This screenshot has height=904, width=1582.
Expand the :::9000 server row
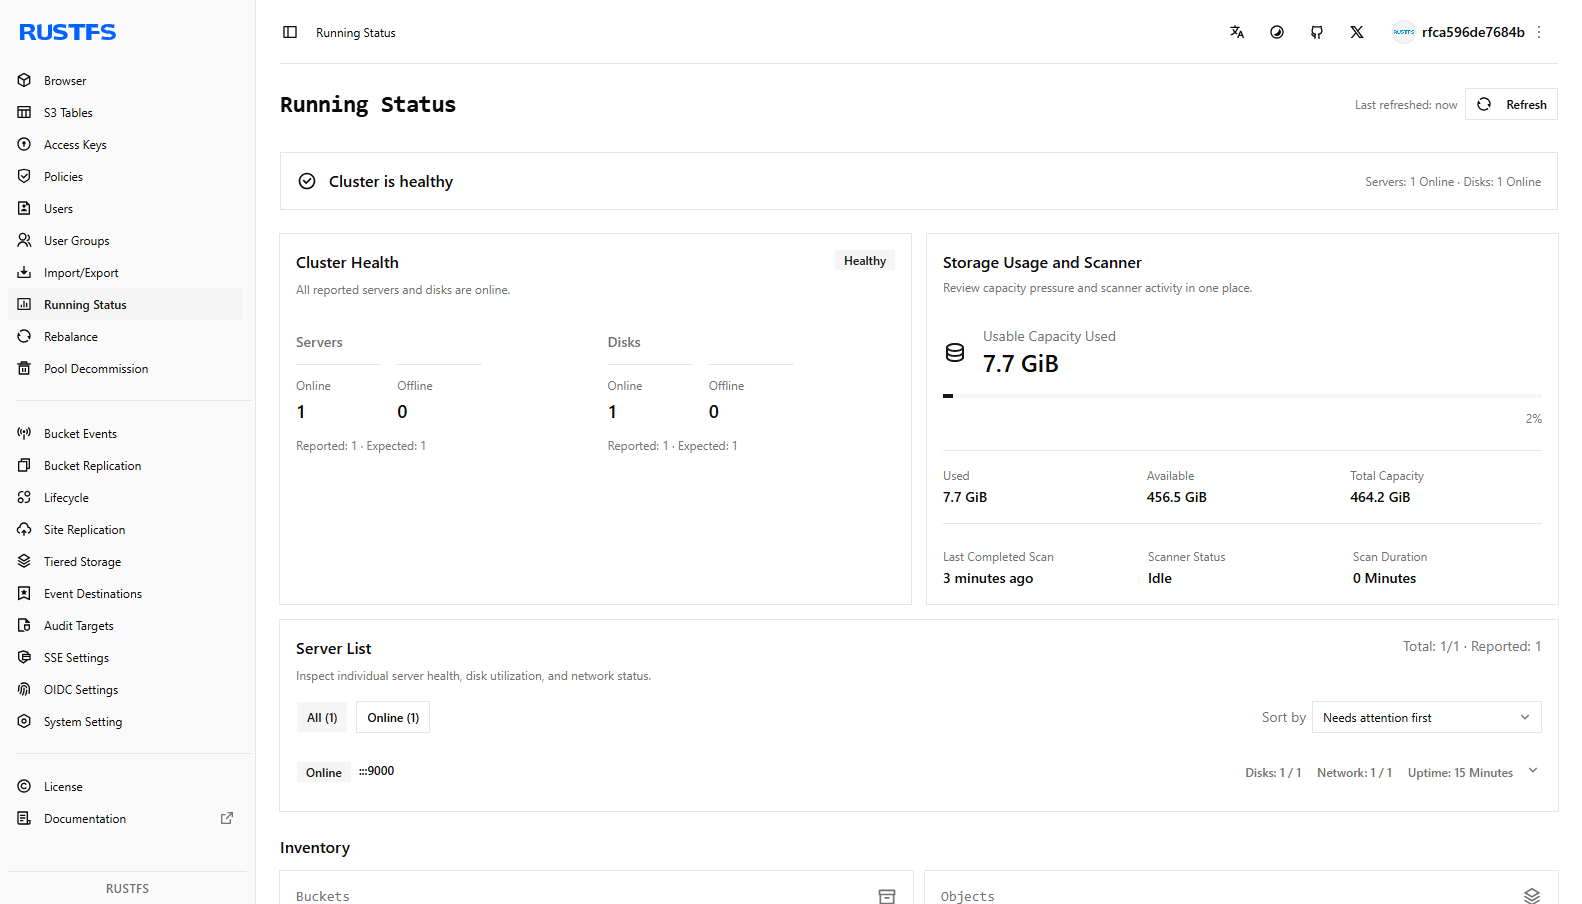coord(1533,771)
